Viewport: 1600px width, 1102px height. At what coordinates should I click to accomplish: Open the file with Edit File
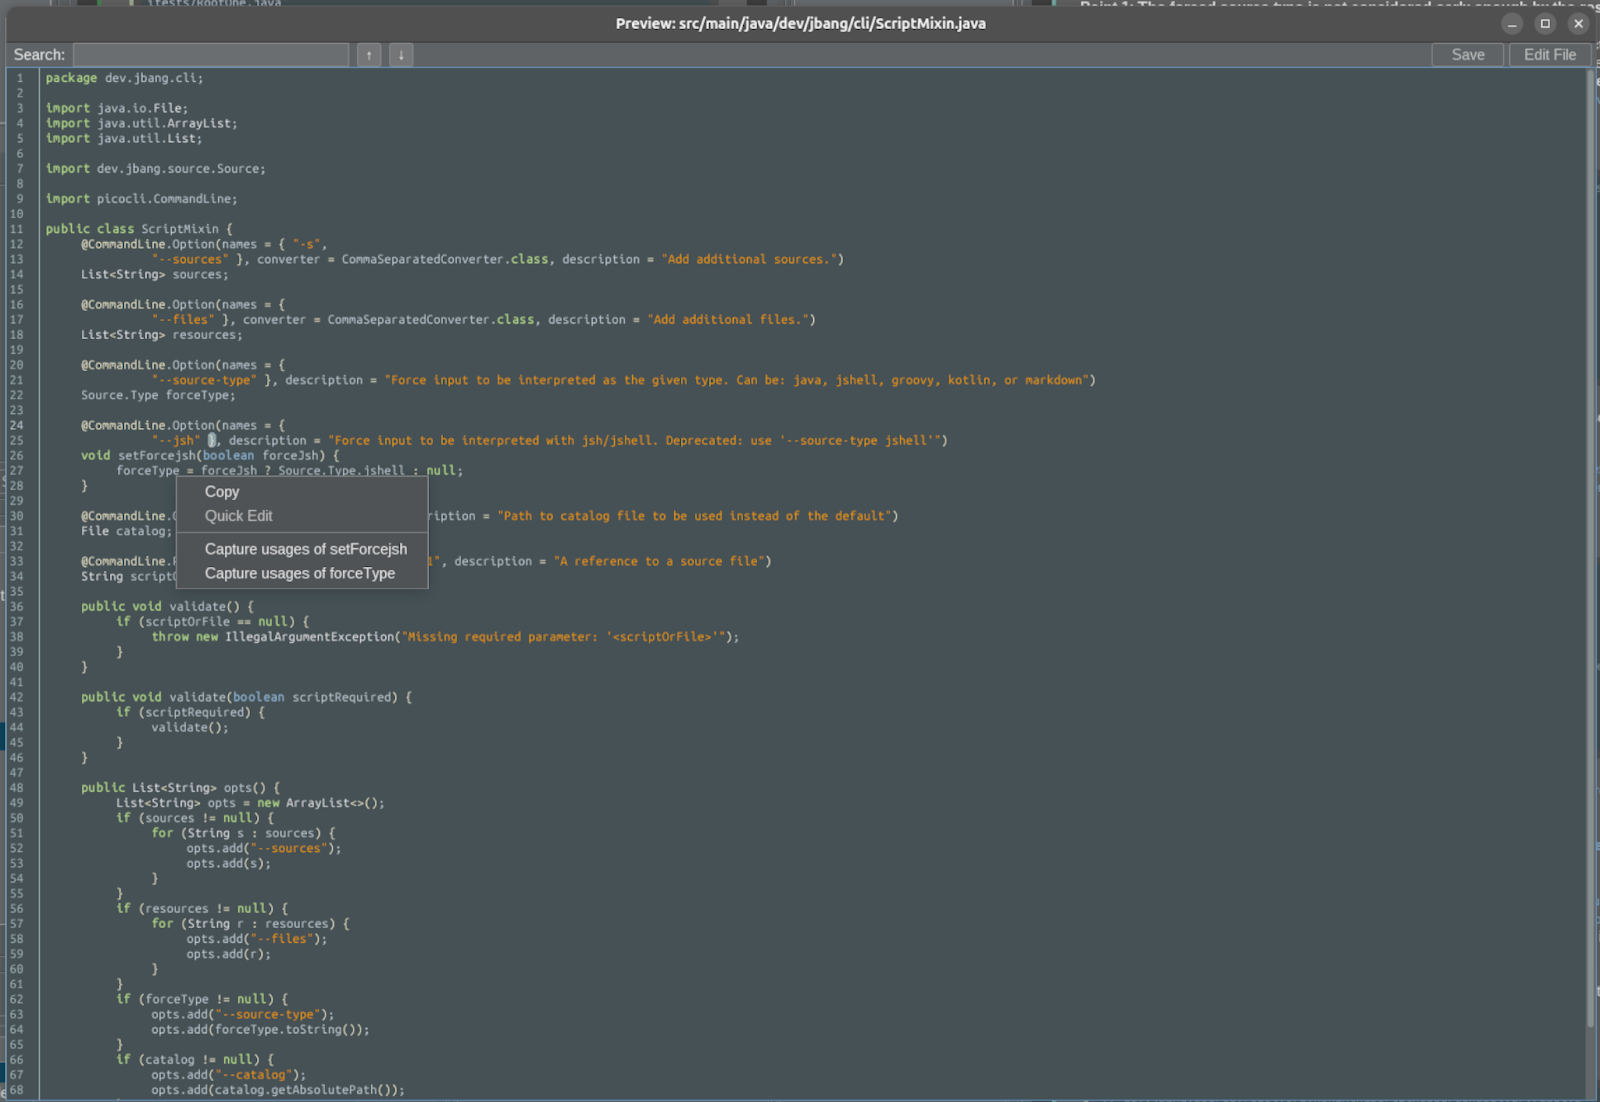1549,55
